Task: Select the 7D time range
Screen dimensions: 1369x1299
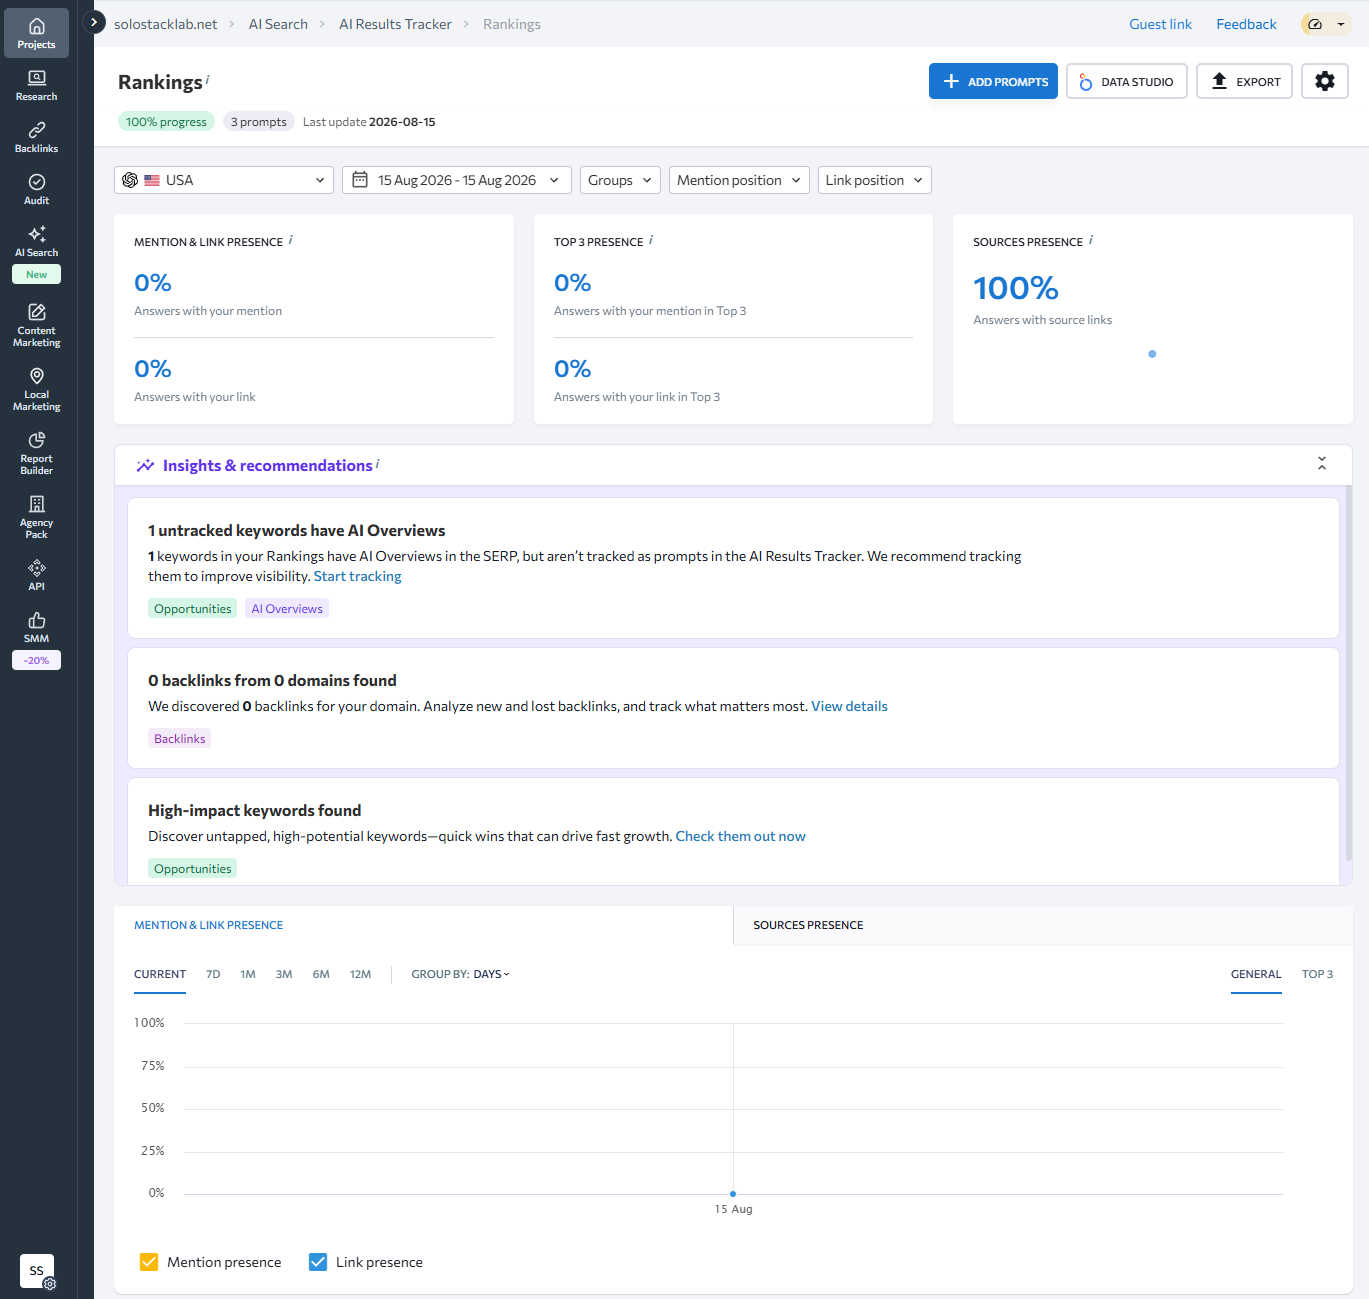Action: pos(213,974)
